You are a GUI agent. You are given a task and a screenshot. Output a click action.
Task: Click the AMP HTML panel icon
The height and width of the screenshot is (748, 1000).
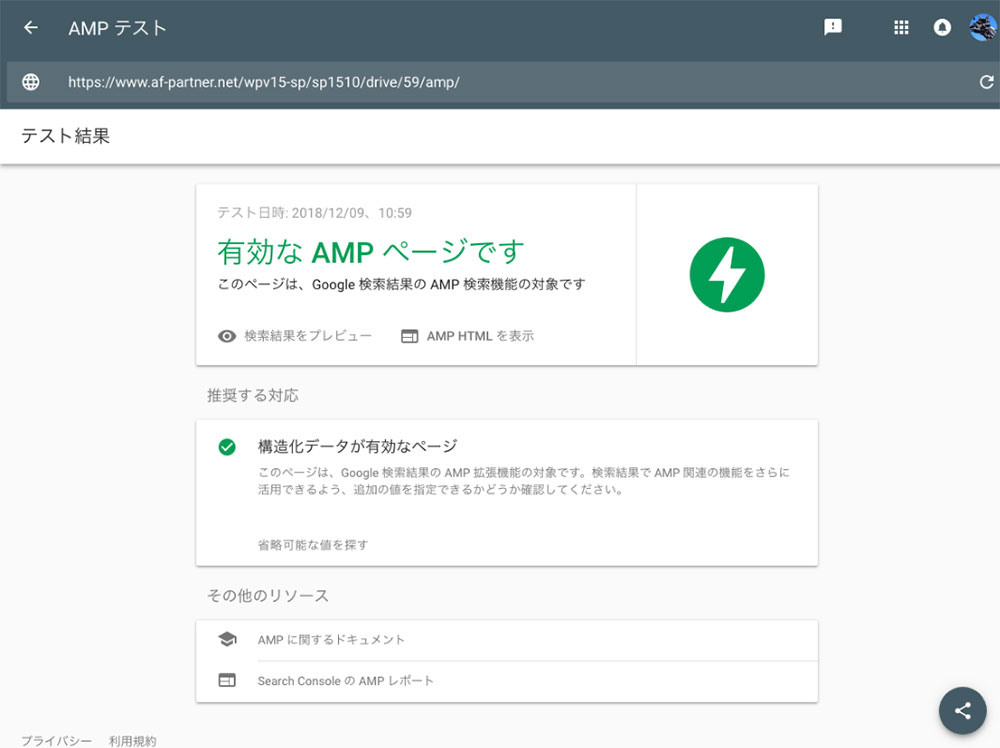point(409,336)
